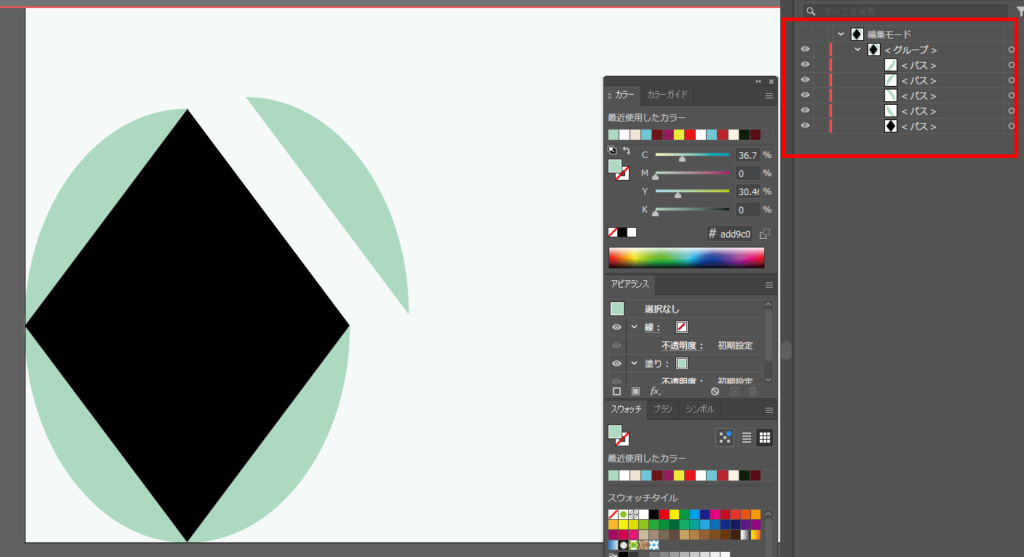Select the first パス item in layers
Image resolution: width=1024 pixels, height=557 pixels.
[x=918, y=65]
